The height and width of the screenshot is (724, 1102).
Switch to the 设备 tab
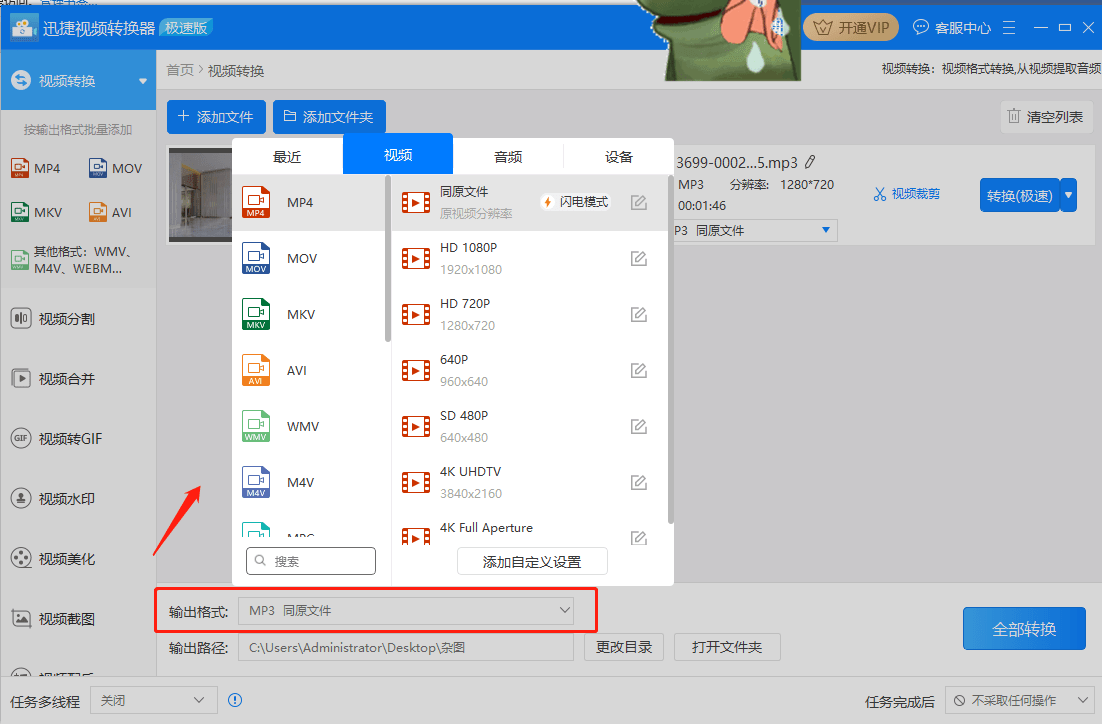click(619, 156)
